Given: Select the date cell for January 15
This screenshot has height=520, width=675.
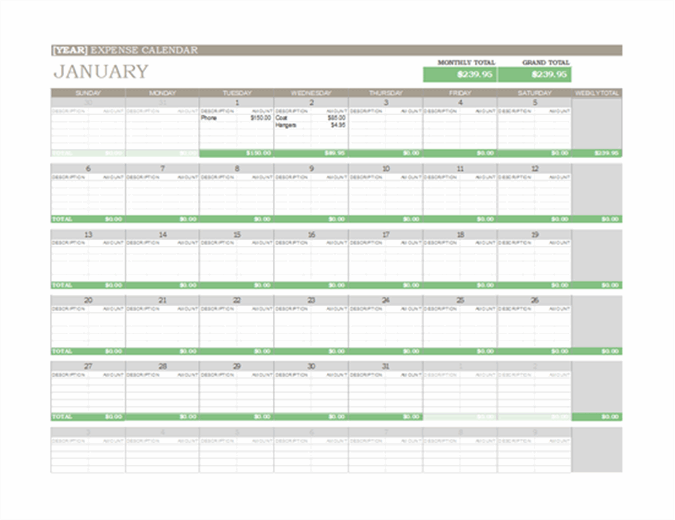Looking at the screenshot, I should (x=237, y=234).
